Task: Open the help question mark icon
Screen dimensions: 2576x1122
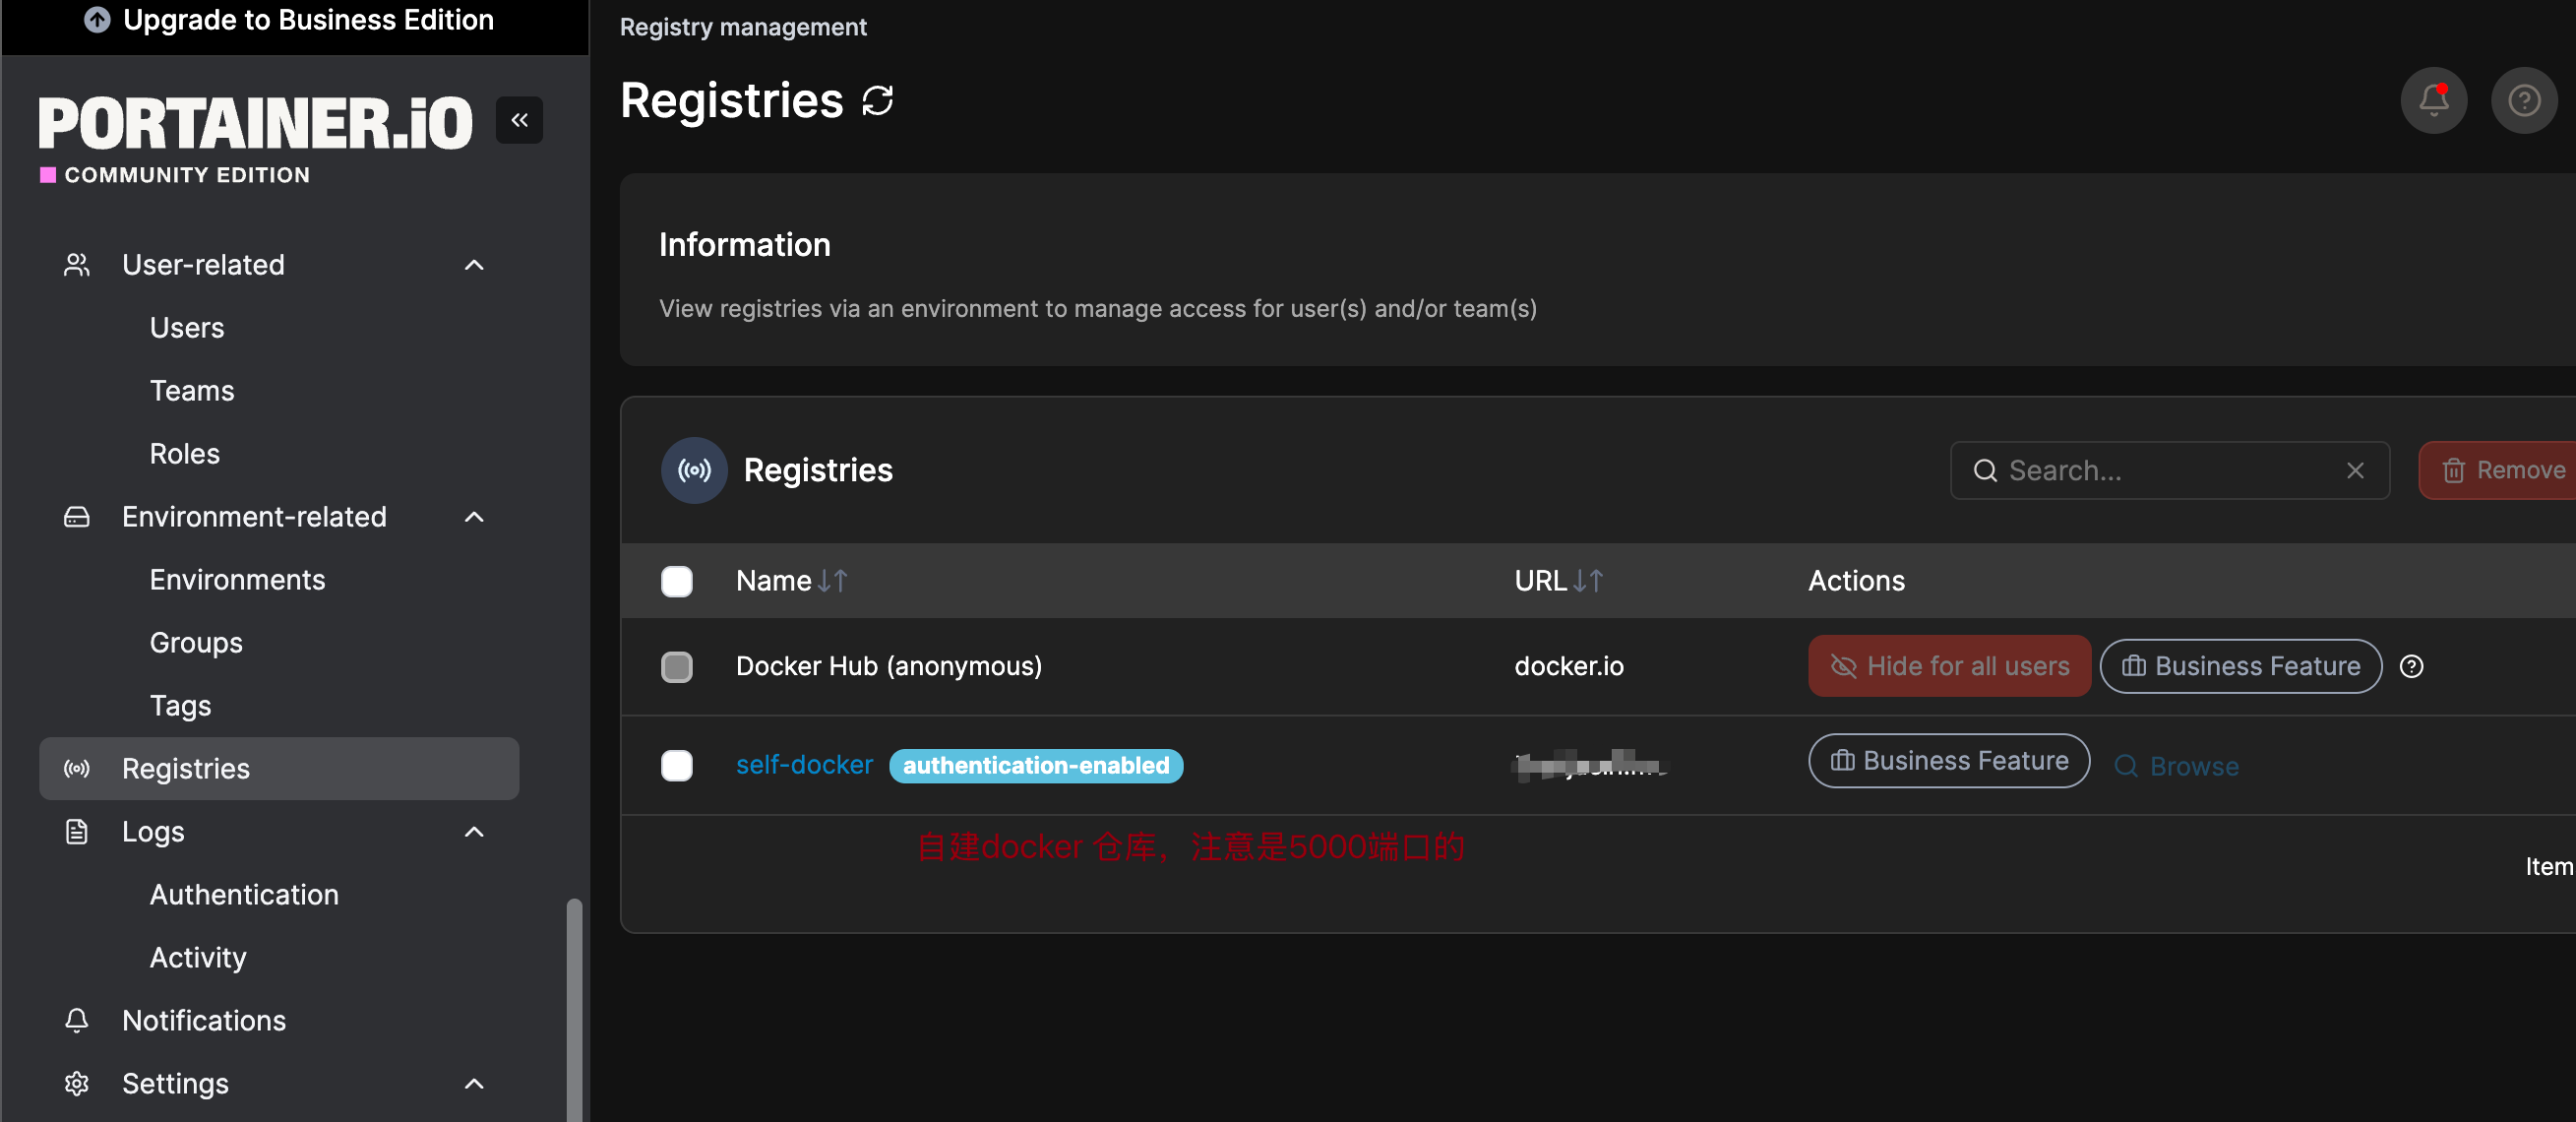Action: point(2523,100)
